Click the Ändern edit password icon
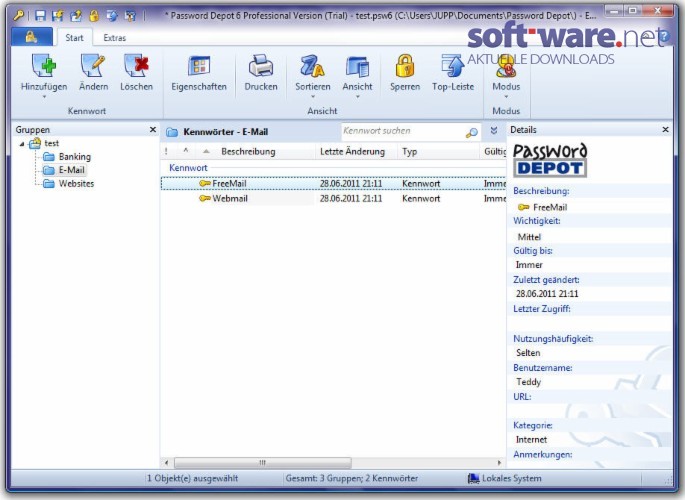The width and height of the screenshot is (685, 500). point(93,66)
